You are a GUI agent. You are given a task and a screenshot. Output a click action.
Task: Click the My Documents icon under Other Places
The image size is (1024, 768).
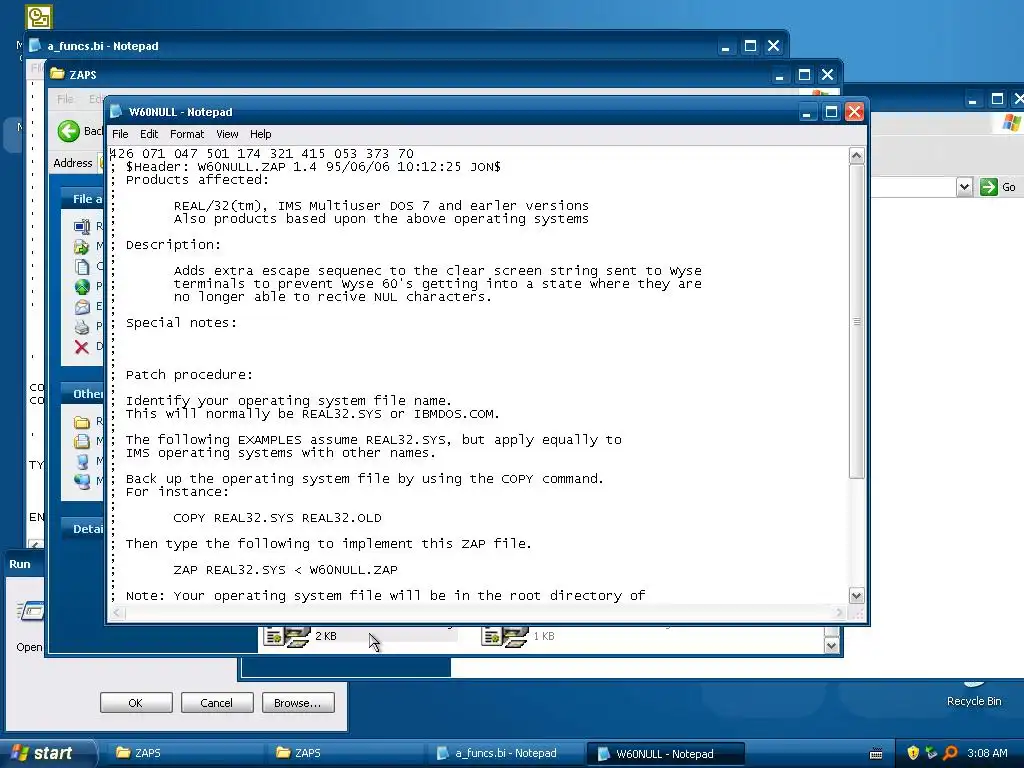(x=82, y=441)
